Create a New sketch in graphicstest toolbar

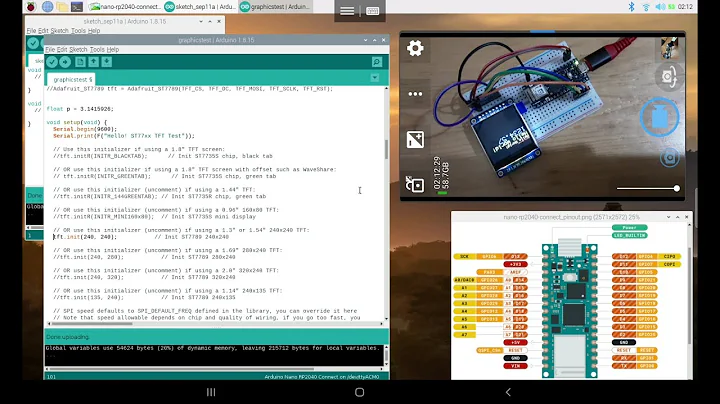pos(80,62)
